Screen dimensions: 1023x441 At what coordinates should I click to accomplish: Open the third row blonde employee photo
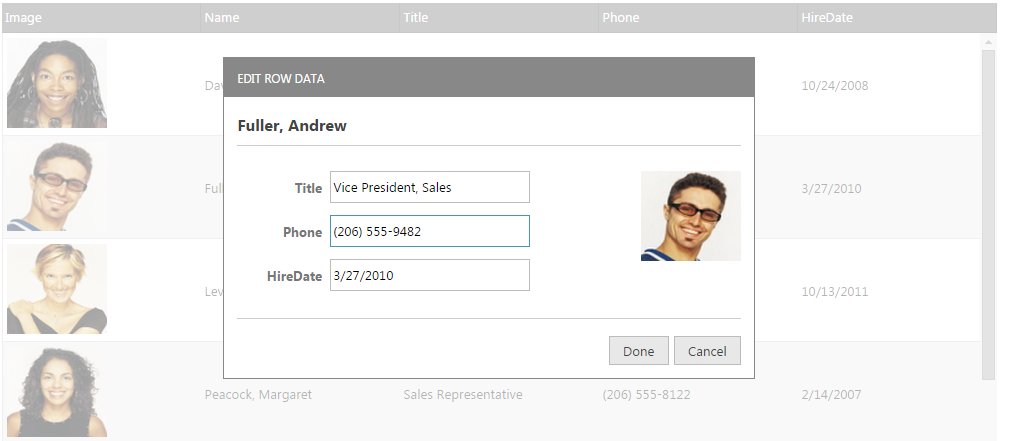pyautogui.click(x=57, y=290)
